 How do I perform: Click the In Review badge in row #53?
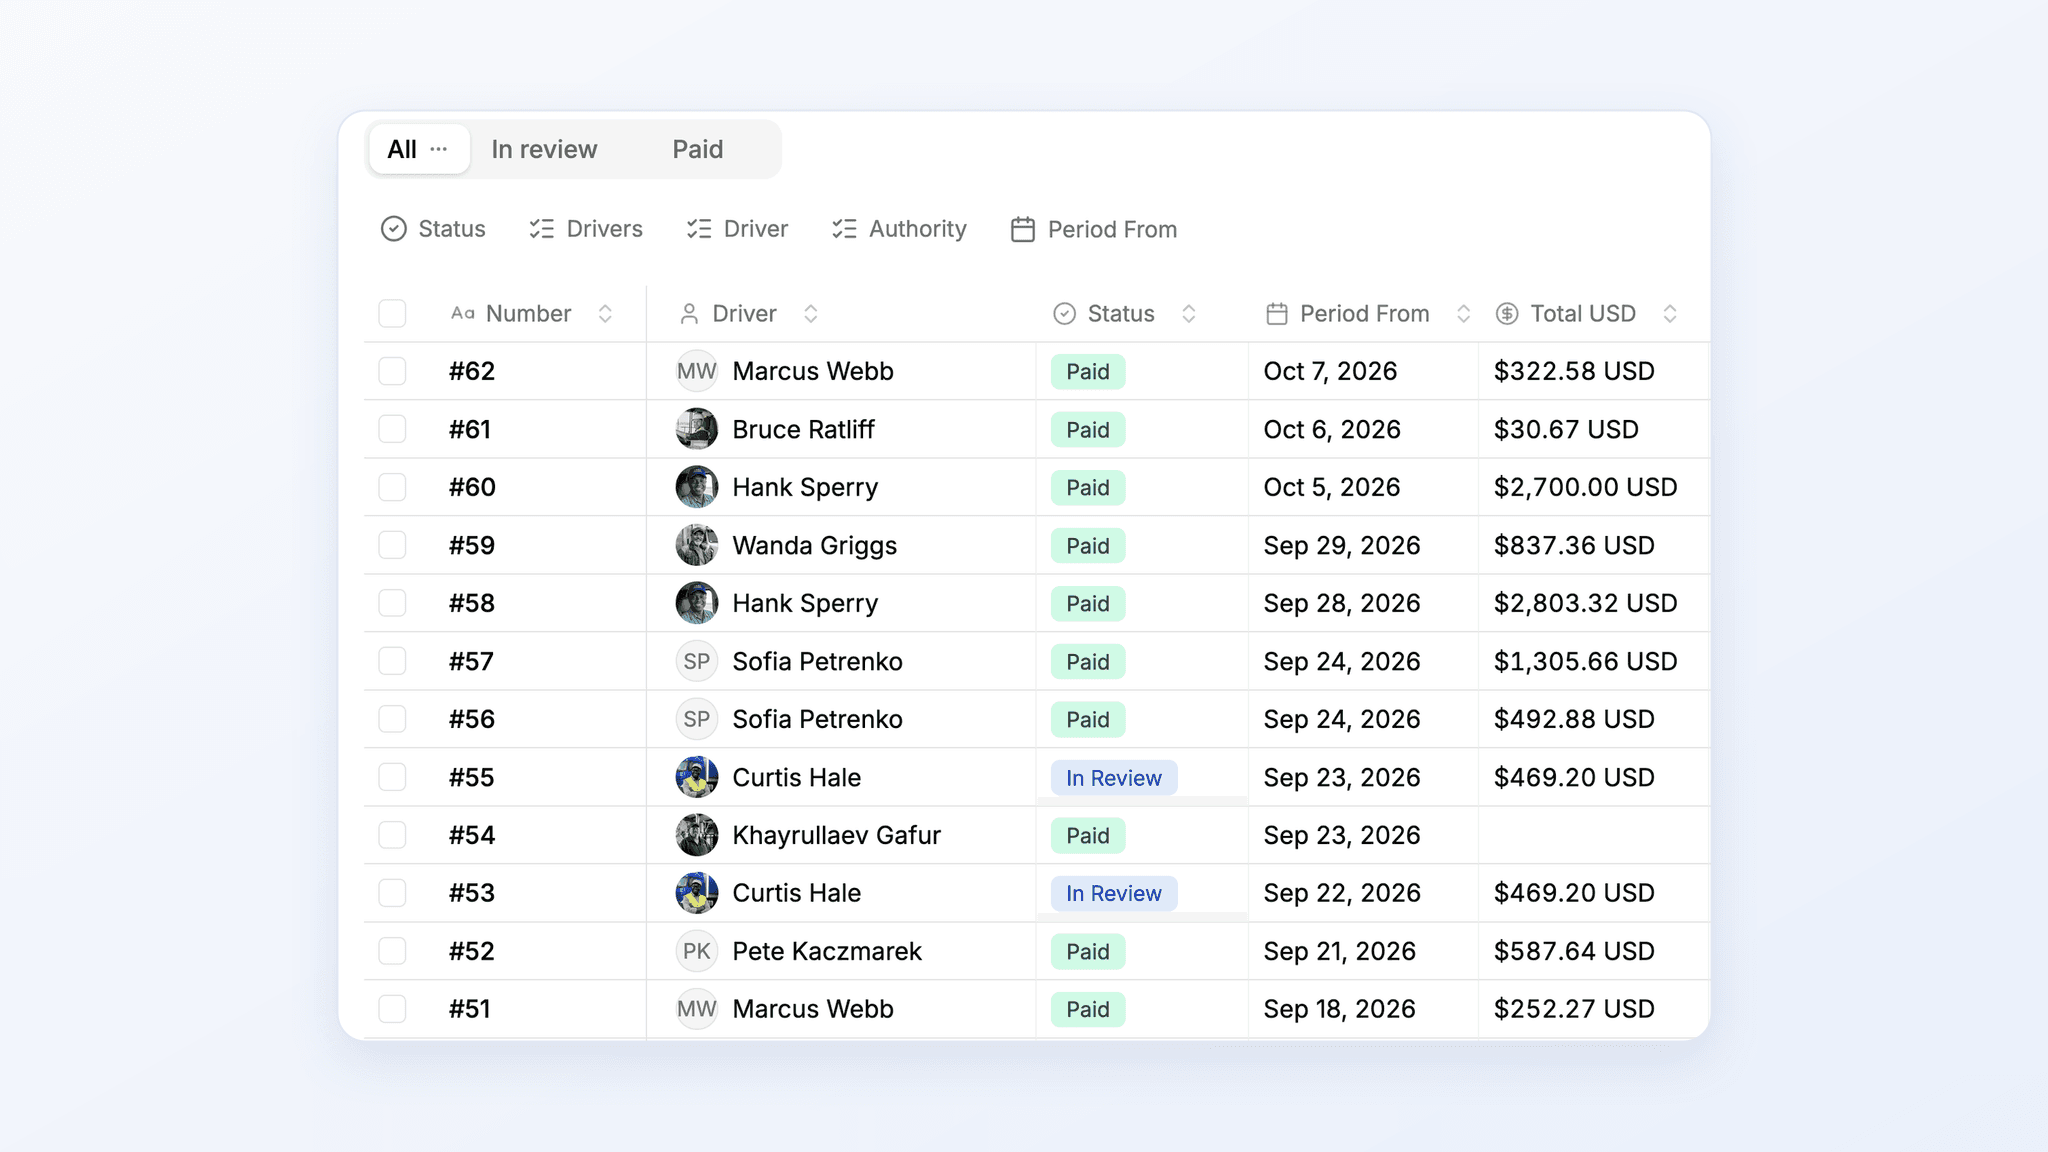point(1113,893)
